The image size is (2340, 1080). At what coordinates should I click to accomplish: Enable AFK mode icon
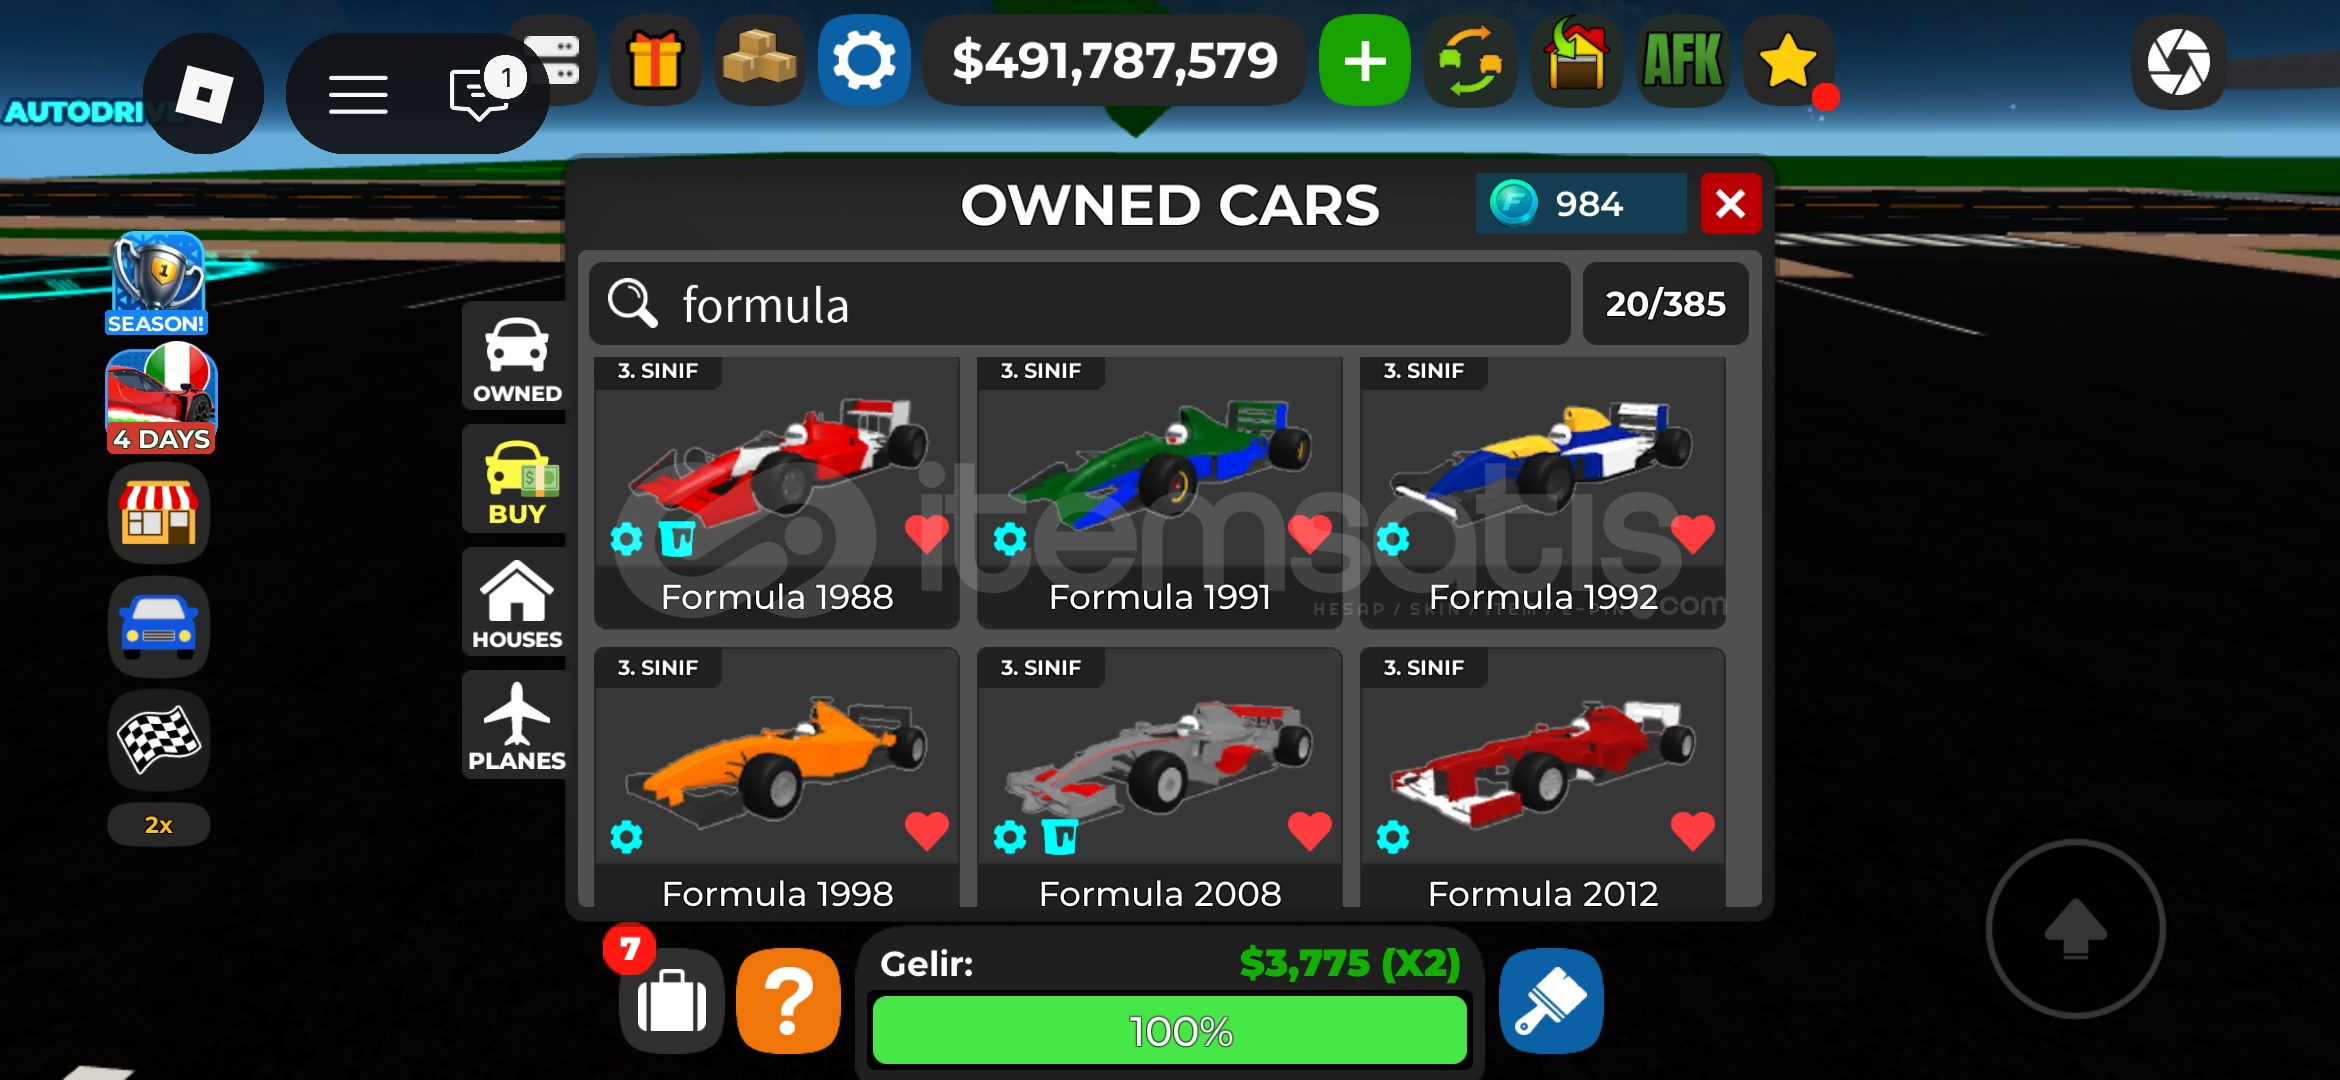click(1682, 62)
